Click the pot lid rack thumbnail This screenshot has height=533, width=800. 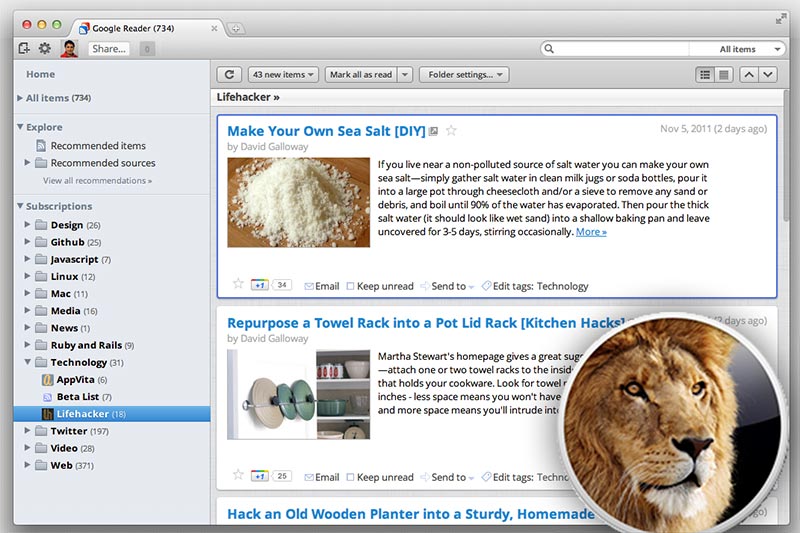coord(298,394)
